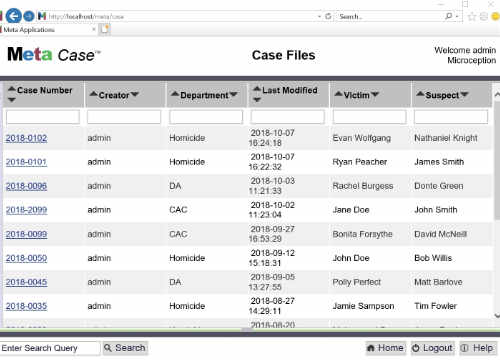Click the Case Number filter field
The width and height of the screenshot is (500, 360).
click(43, 117)
